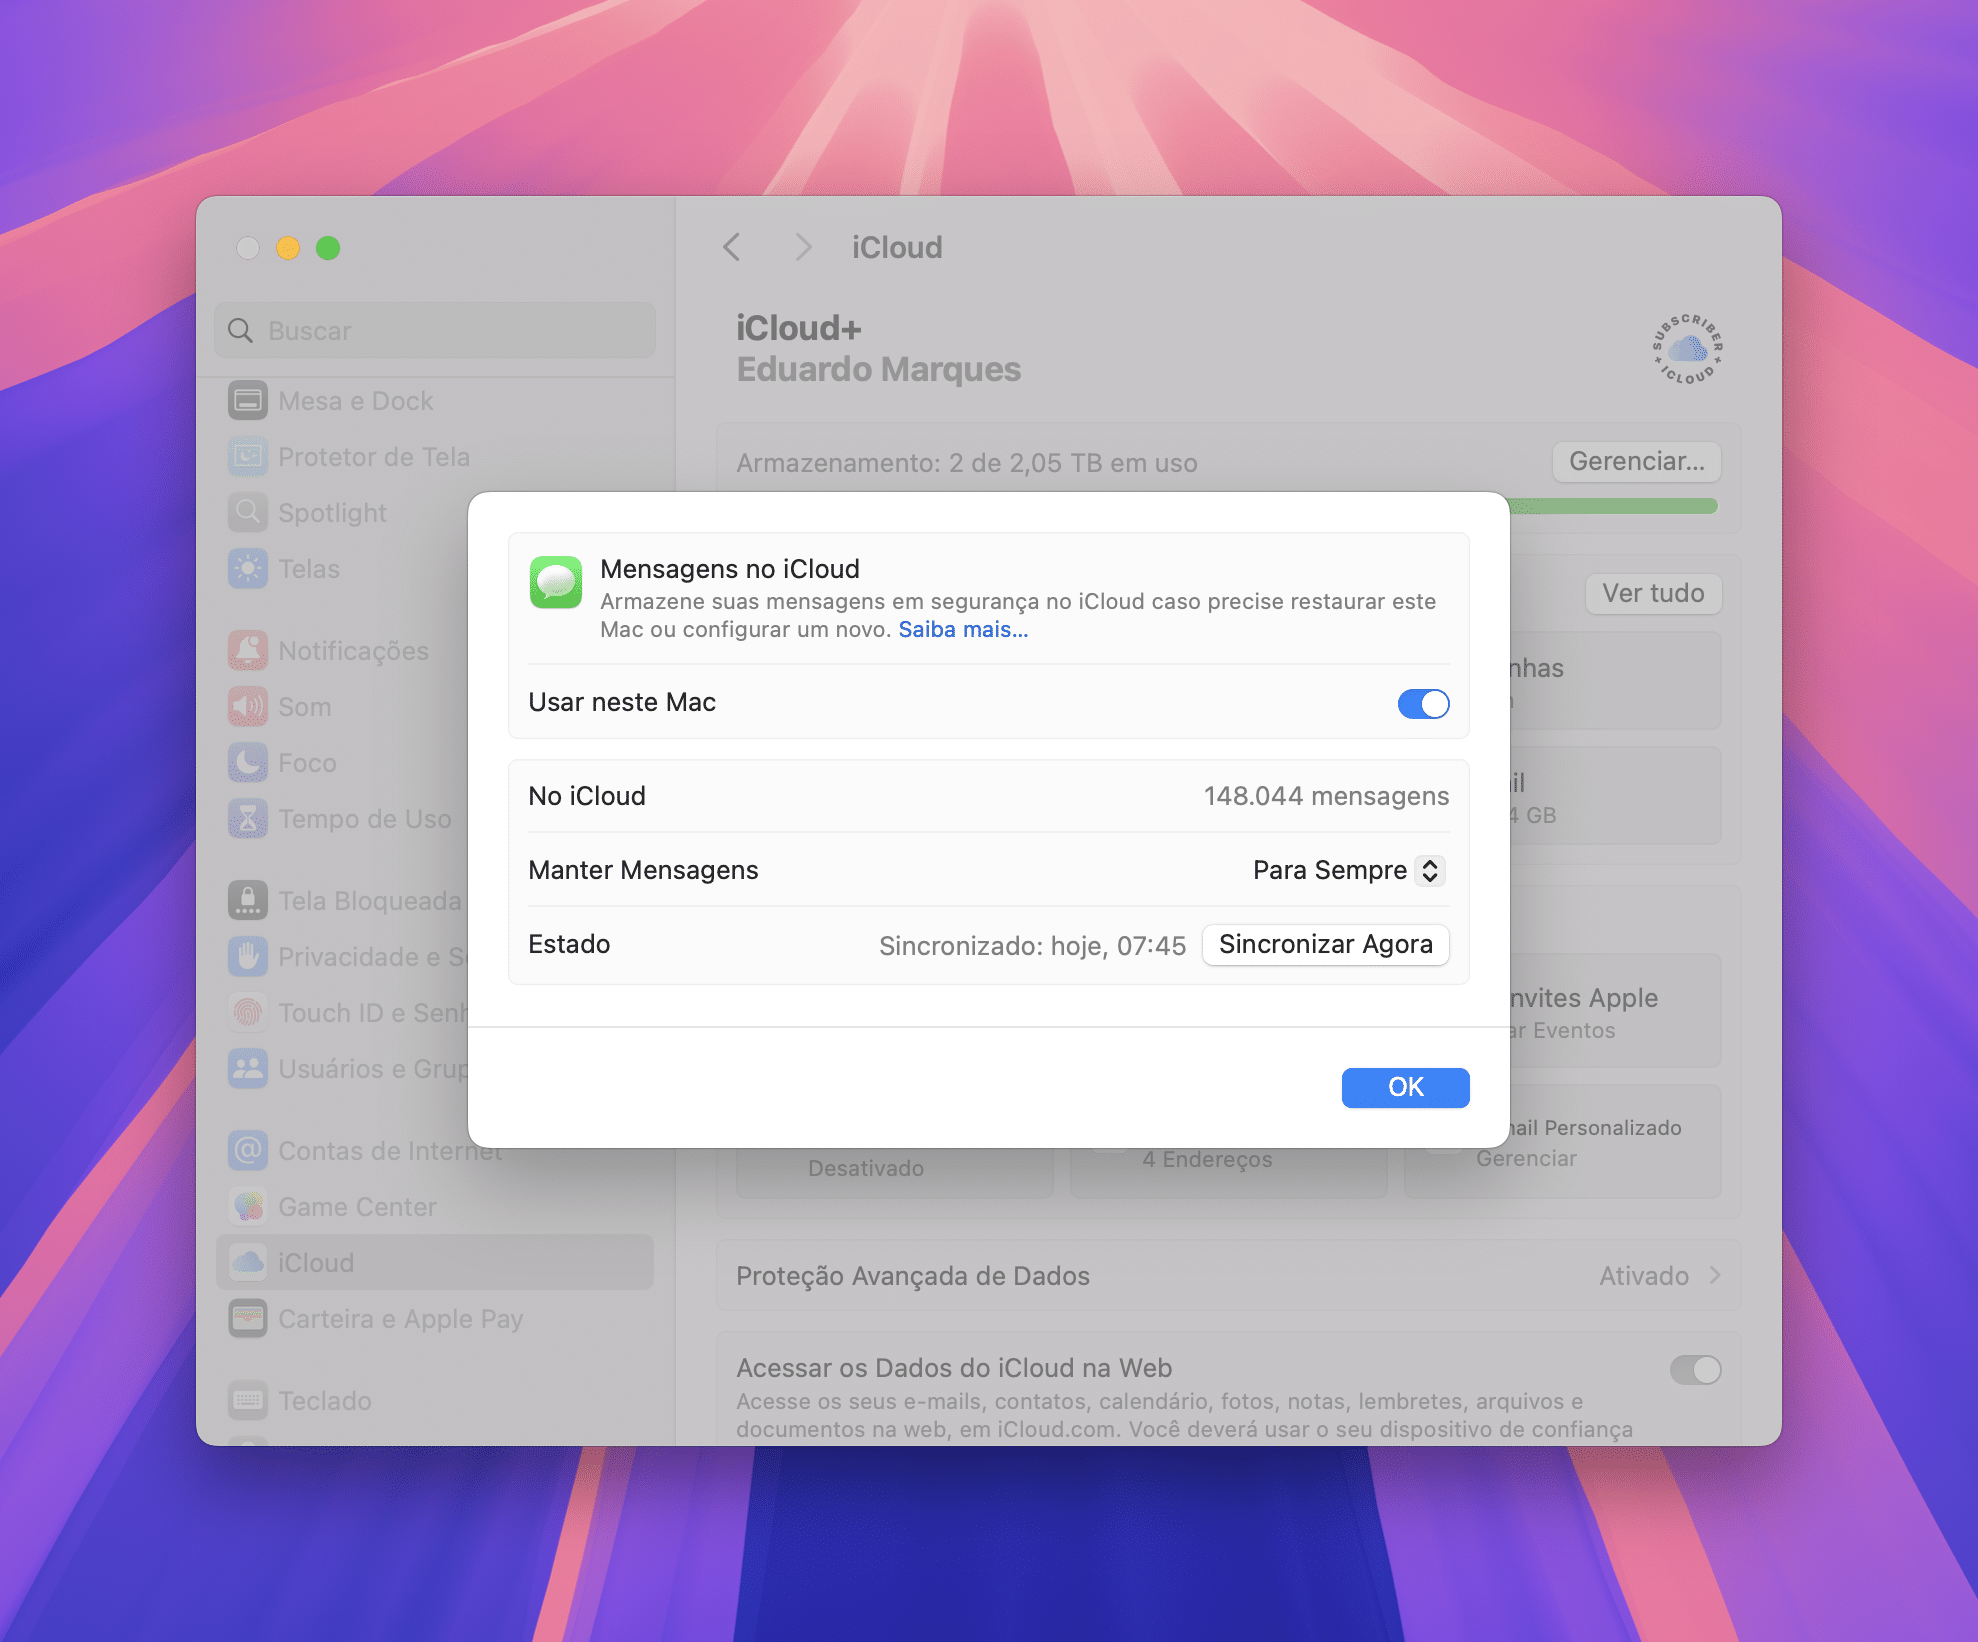Screen dimensions: 1978x1642
Task: Click the iCloud cloud sidebar icon
Action: tap(248, 1263)
